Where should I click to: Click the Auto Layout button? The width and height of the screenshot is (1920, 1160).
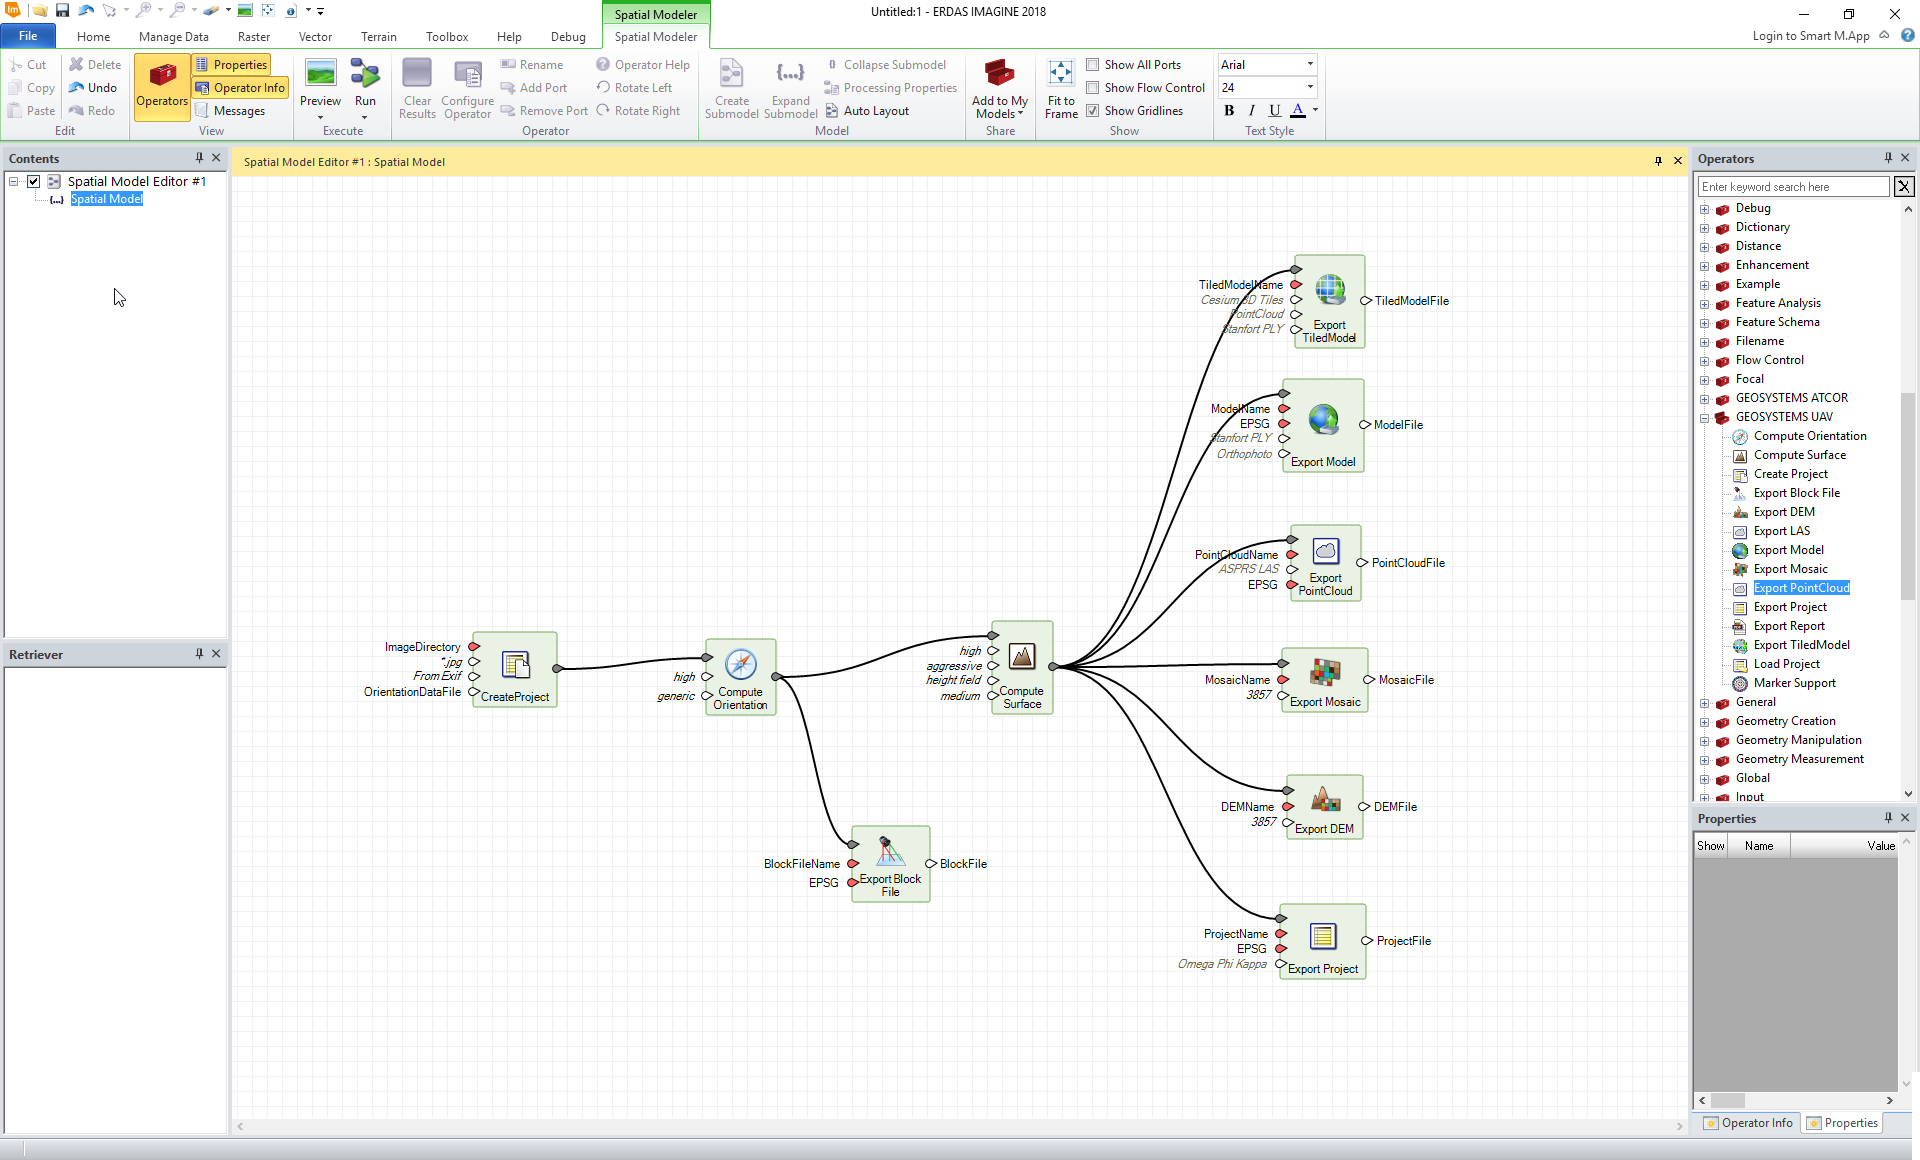tap(867, 110)
